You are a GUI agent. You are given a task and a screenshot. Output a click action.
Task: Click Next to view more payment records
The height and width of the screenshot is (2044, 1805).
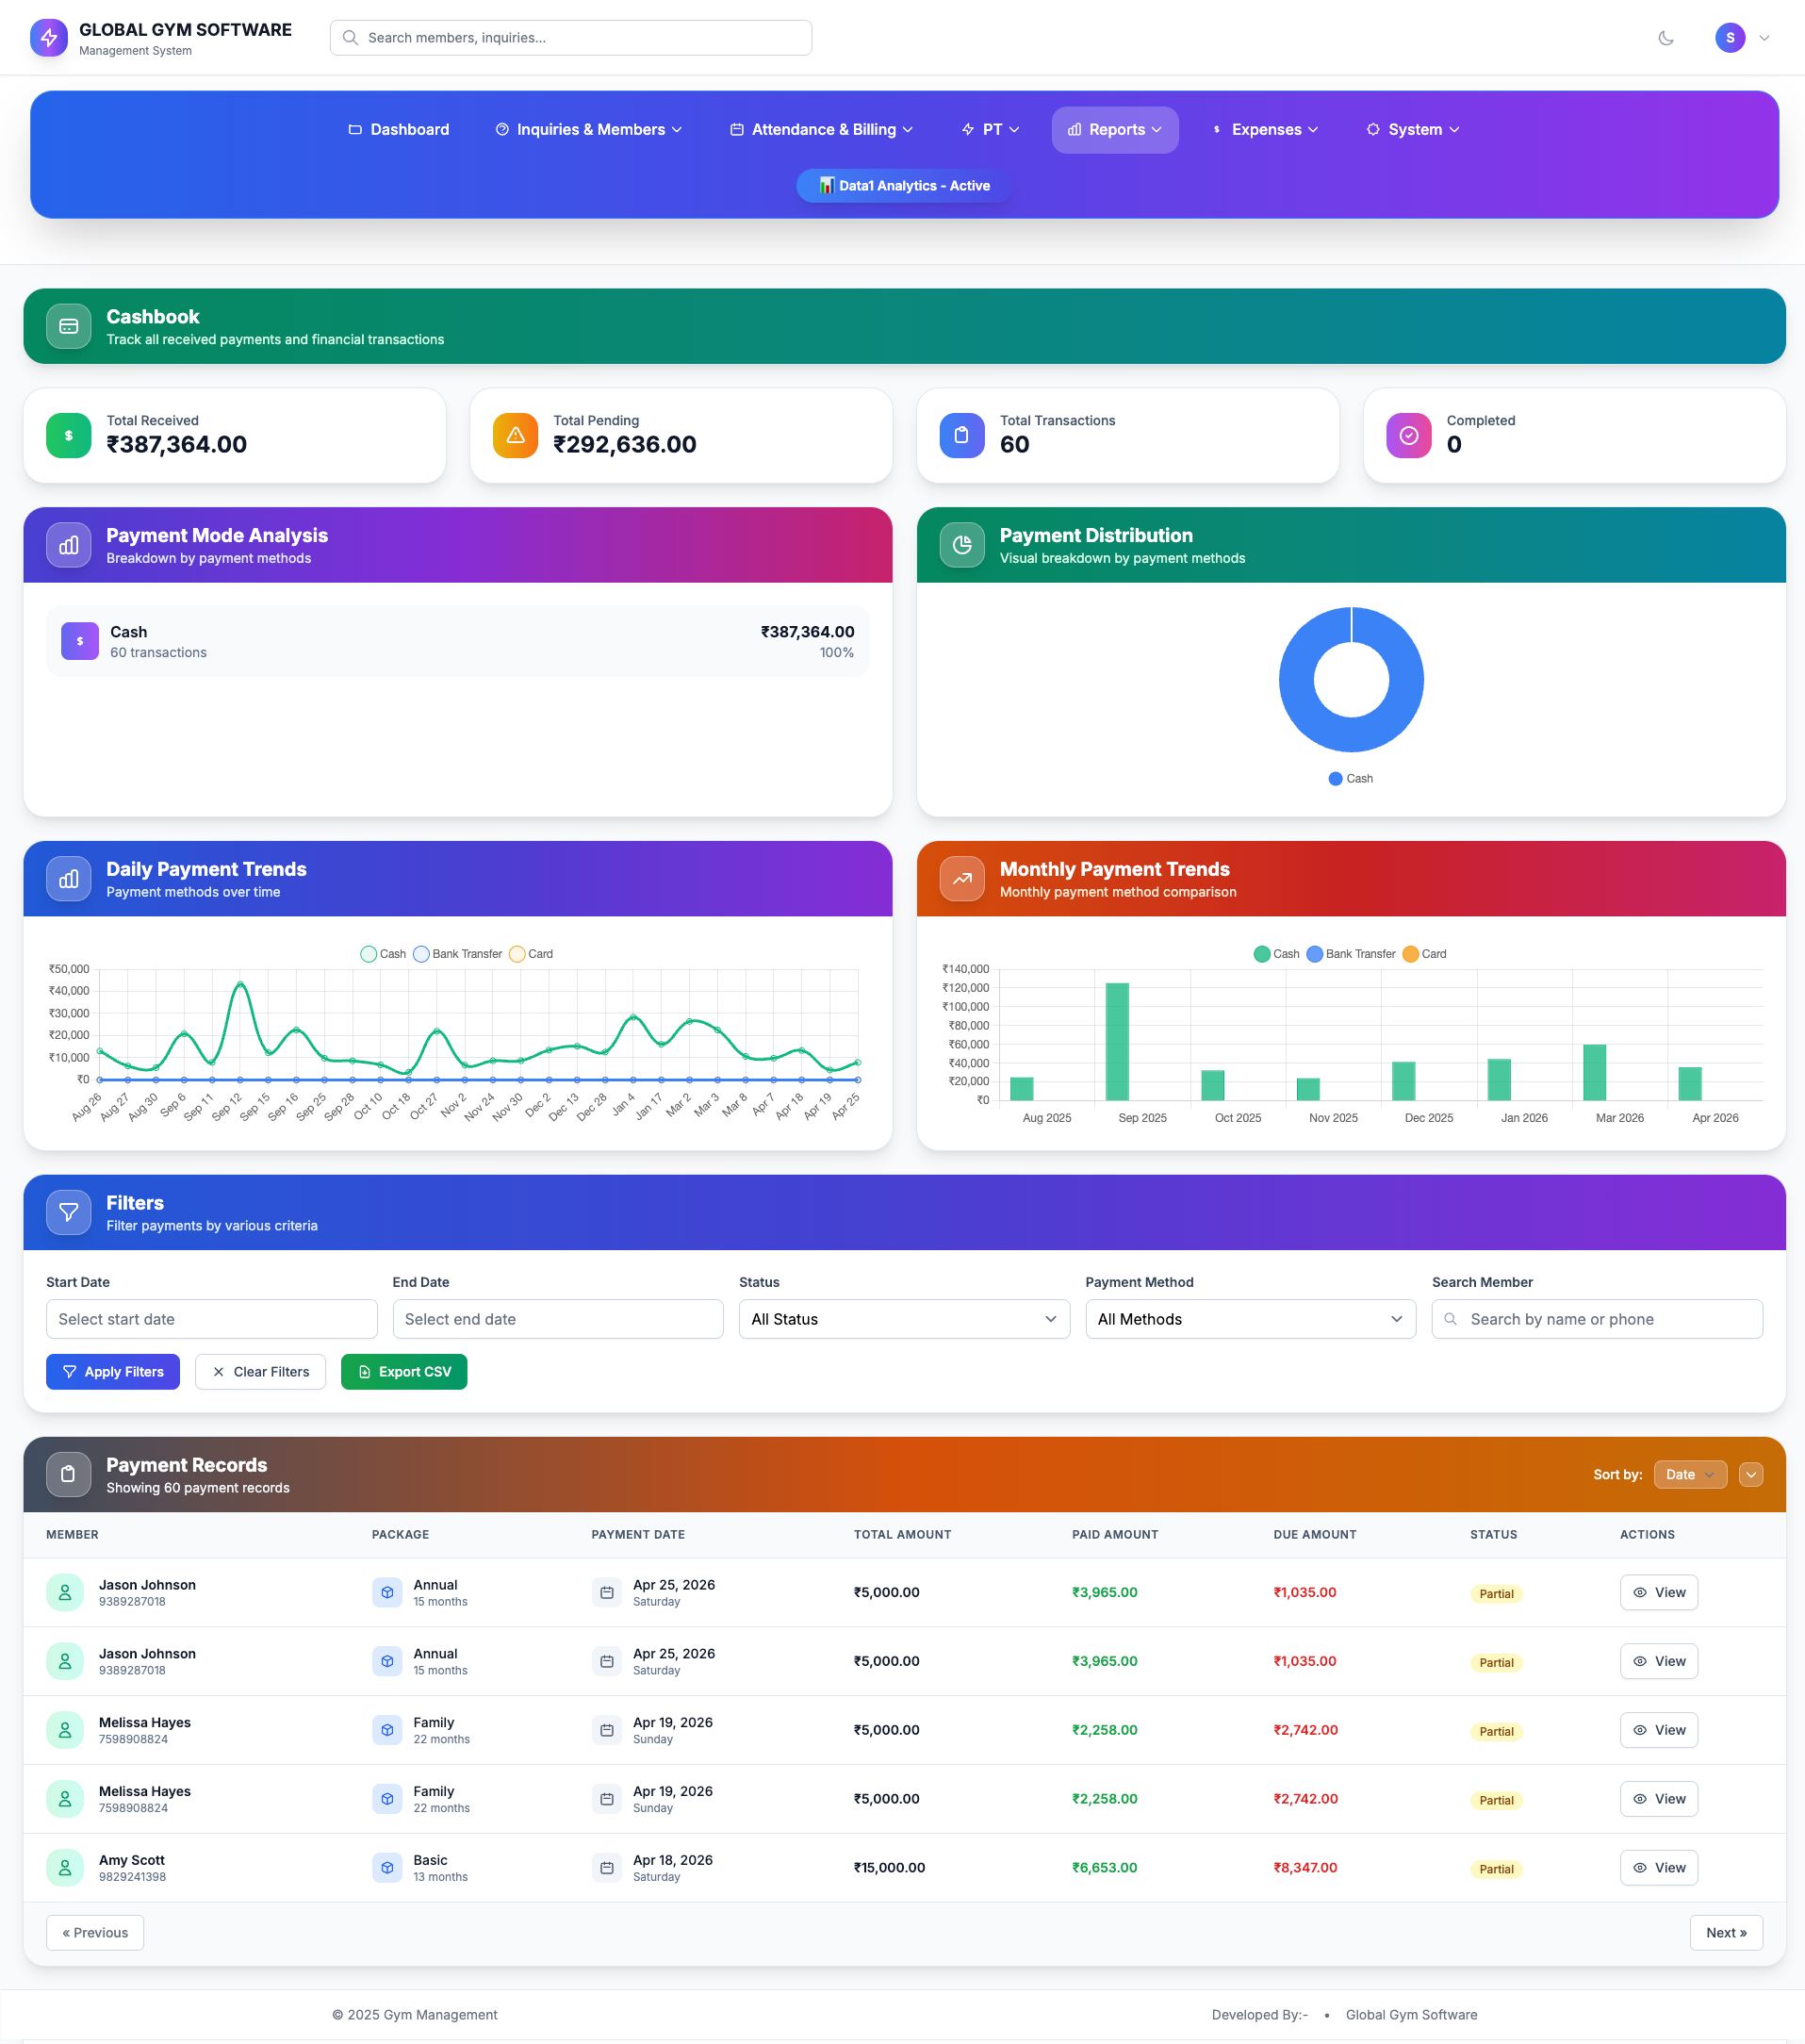[1726, 1932]
